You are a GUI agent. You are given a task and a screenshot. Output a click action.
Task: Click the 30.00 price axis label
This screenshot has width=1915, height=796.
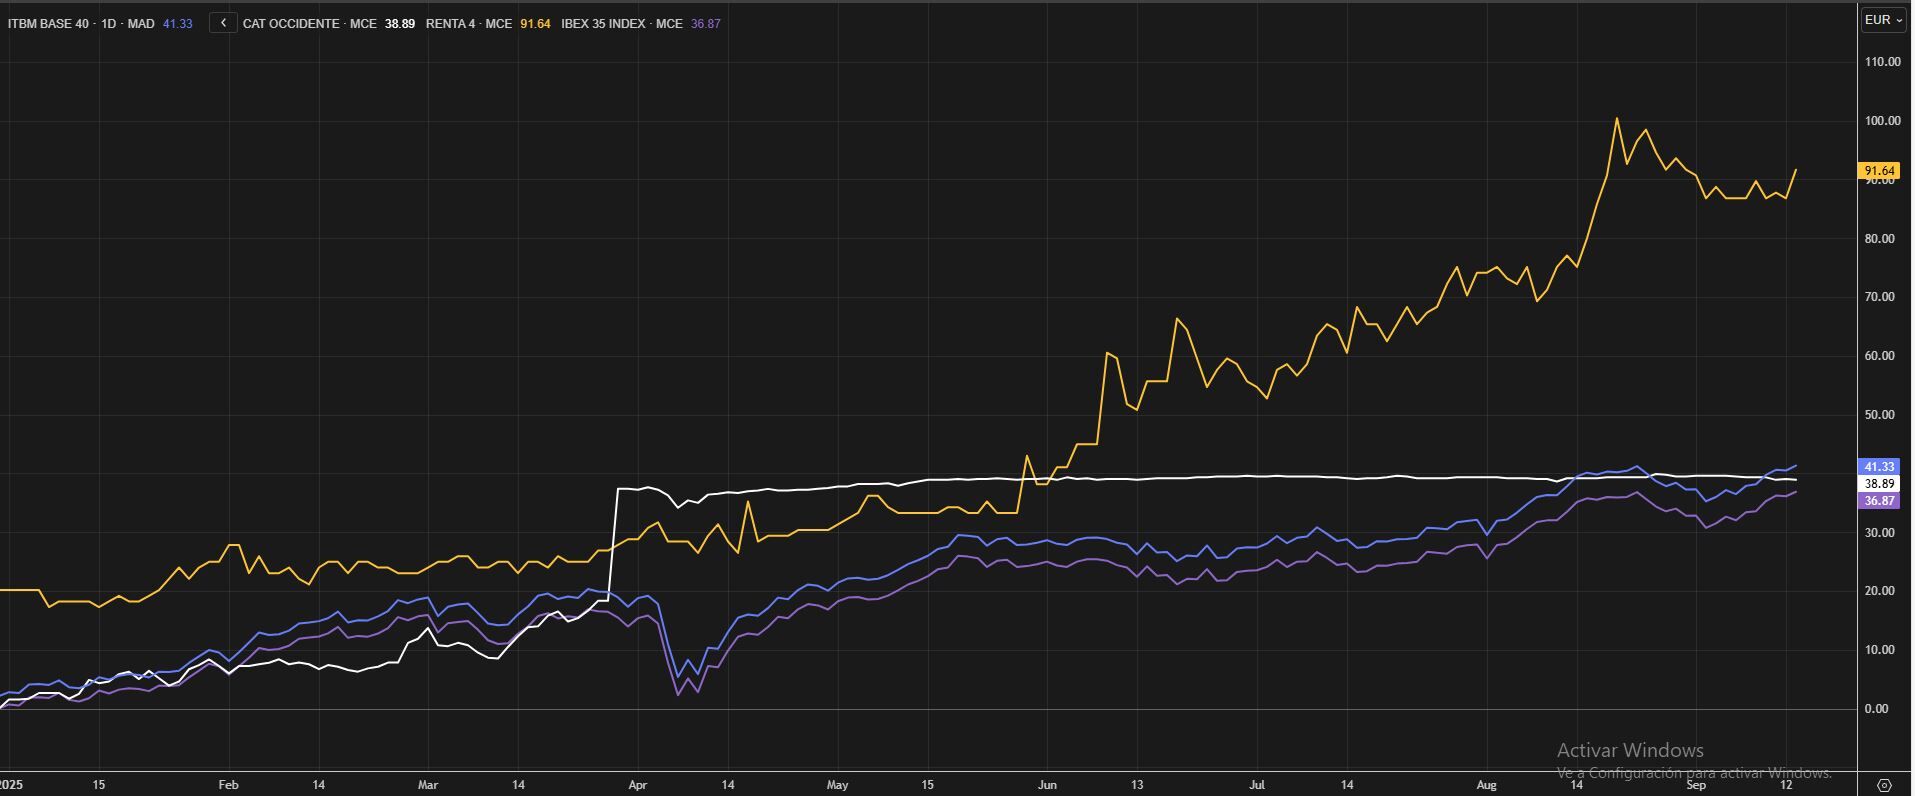(x=1882, y=533)
